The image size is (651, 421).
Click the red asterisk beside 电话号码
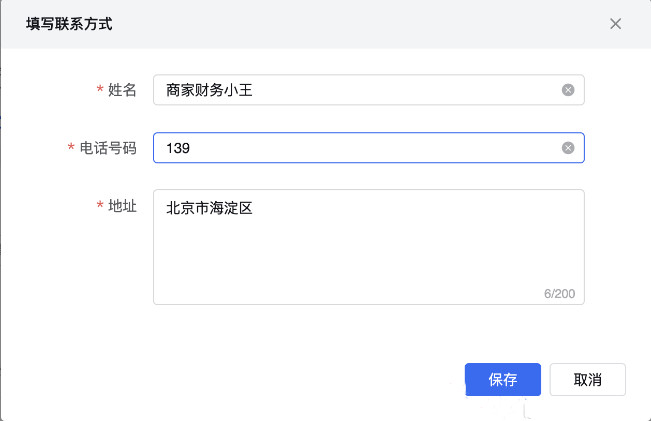coord(71,149)
